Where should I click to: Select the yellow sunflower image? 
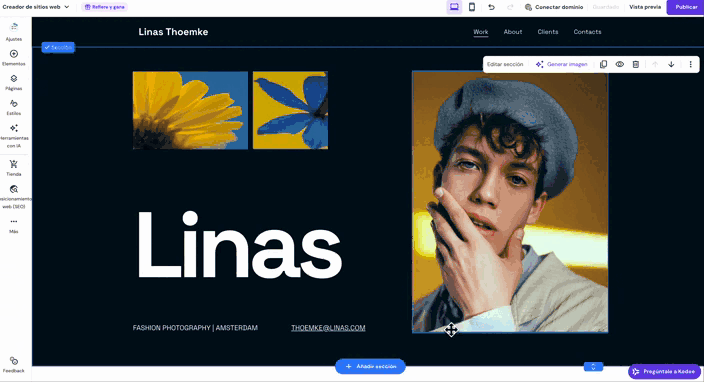tap(190, 110)
